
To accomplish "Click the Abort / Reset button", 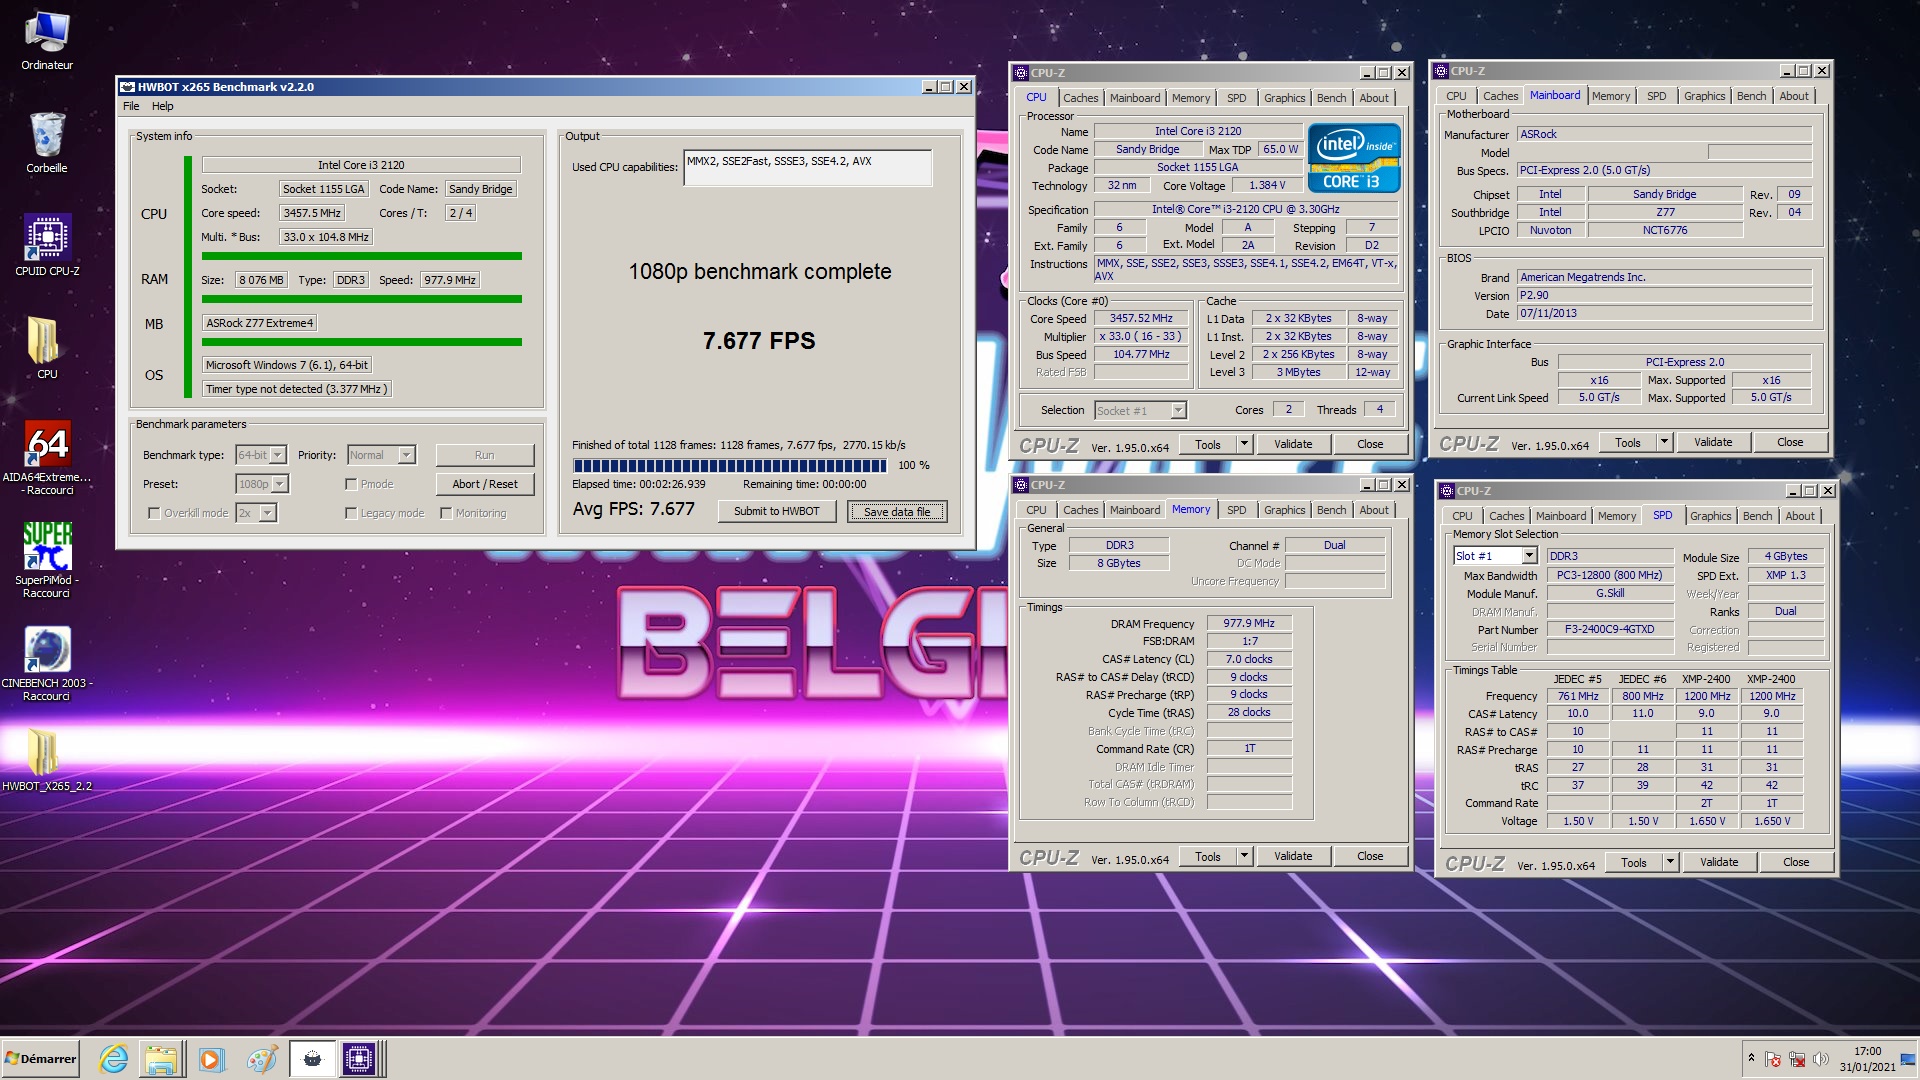I will (485, 484).
